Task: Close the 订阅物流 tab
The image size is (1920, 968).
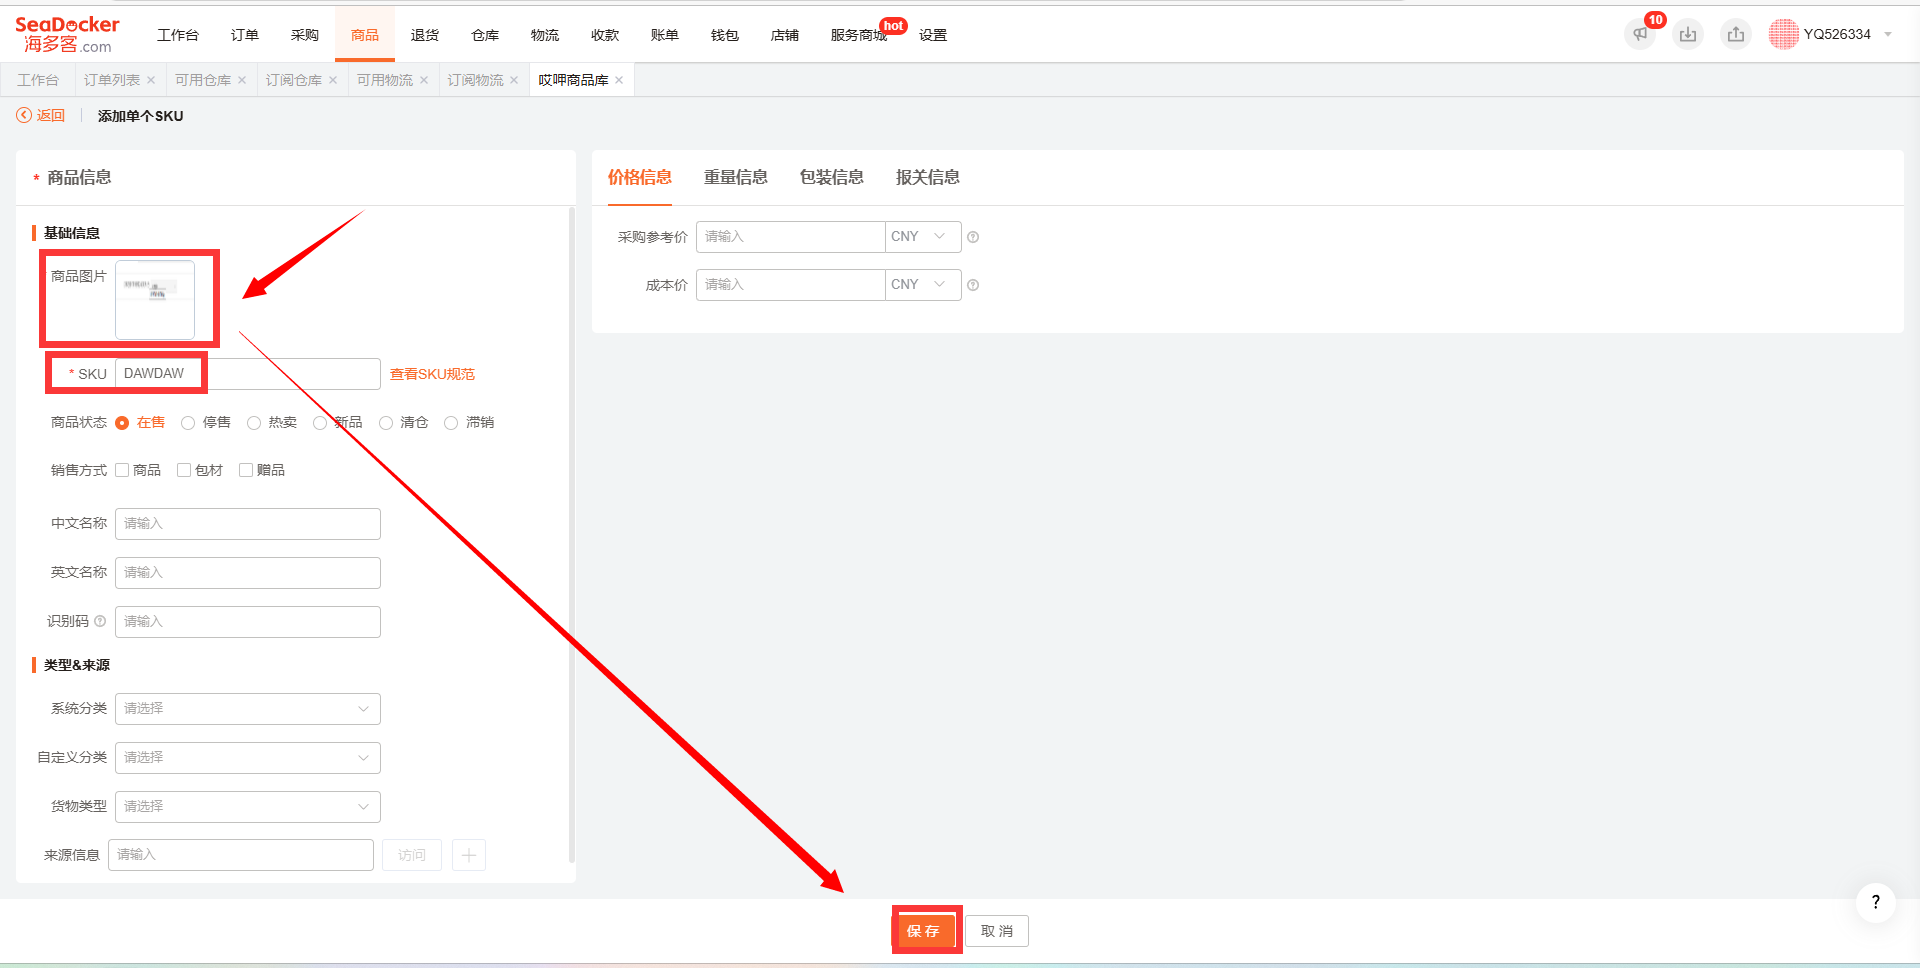Action: pyautogui.click(x=514, y=80)
